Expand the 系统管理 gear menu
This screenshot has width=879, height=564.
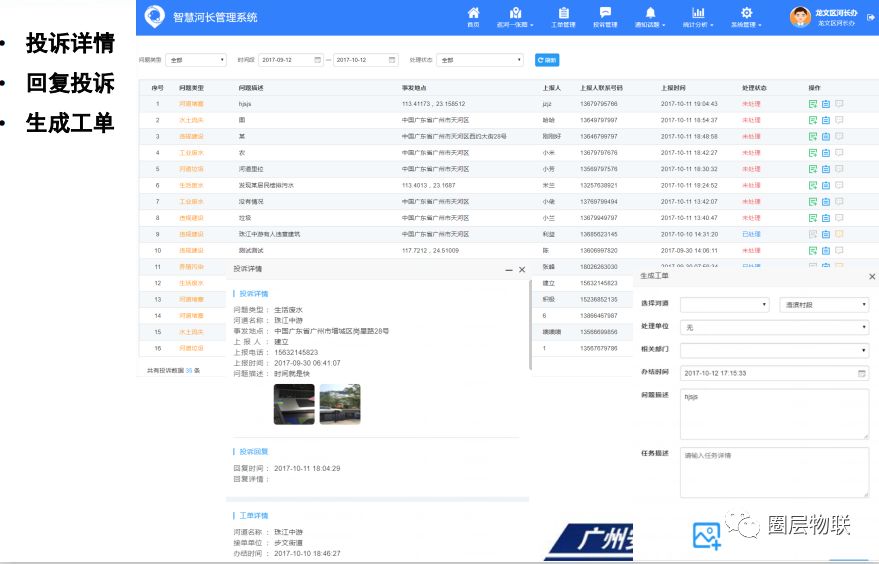click(x=746, y=17)
